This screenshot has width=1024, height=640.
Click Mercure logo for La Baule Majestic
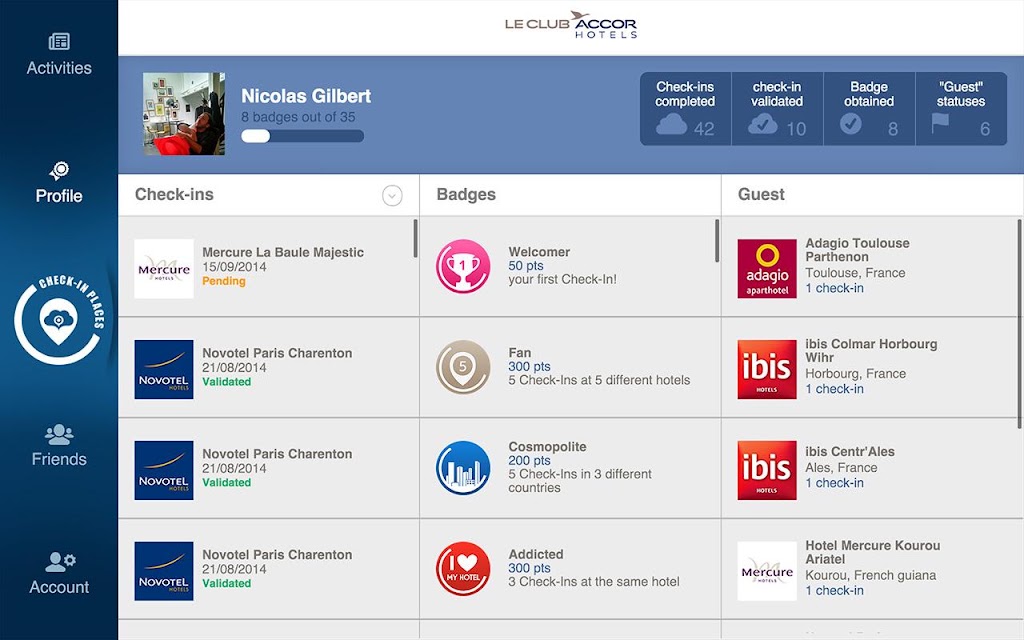click(x=164, y=268)
